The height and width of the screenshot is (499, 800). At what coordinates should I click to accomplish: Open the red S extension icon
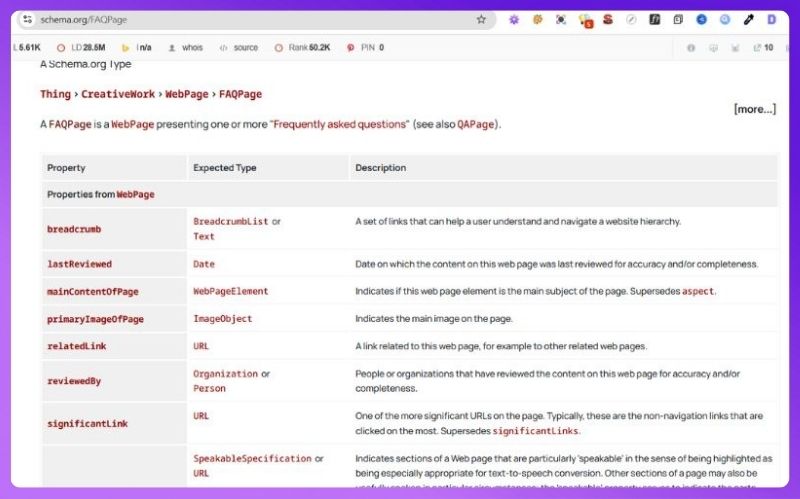click(x=608, y=19)
